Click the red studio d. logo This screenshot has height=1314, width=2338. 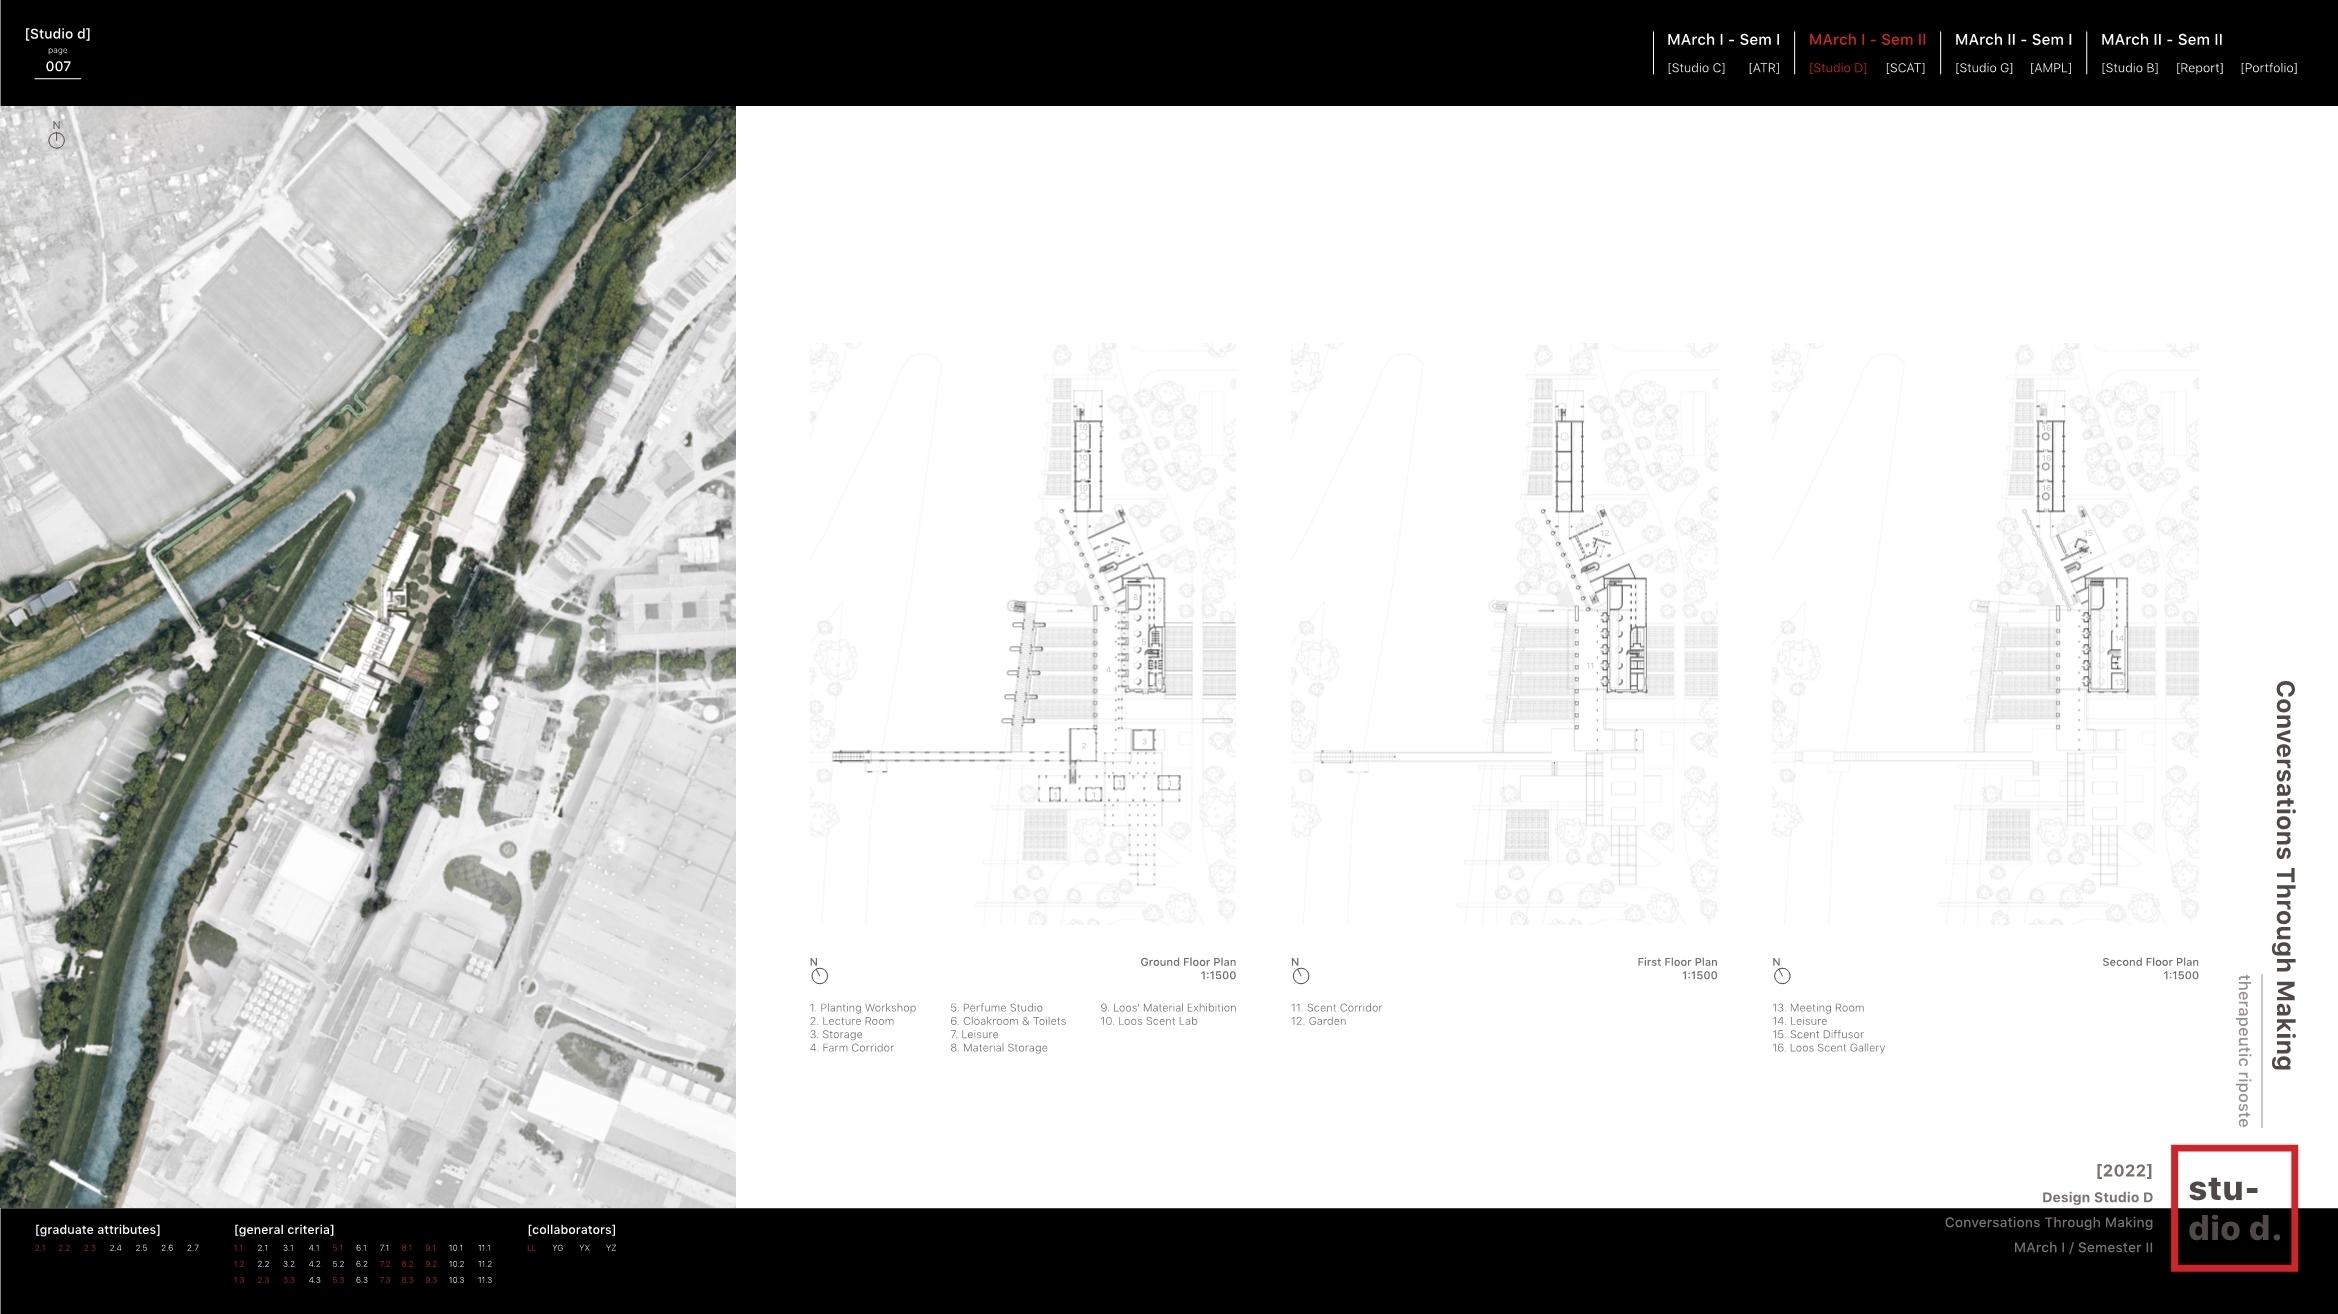(2233, 1208)
